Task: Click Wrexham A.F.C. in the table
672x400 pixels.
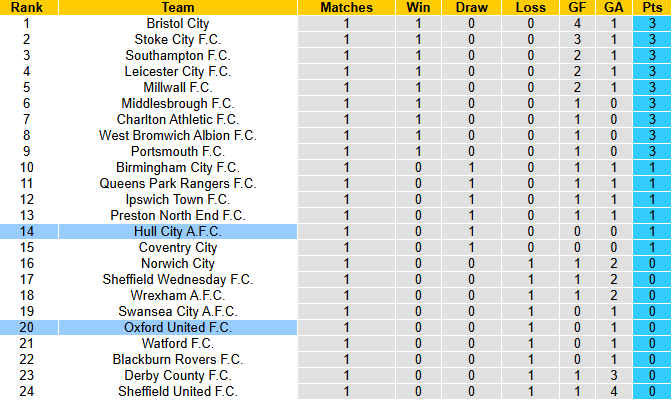Action: coord(178,295)
